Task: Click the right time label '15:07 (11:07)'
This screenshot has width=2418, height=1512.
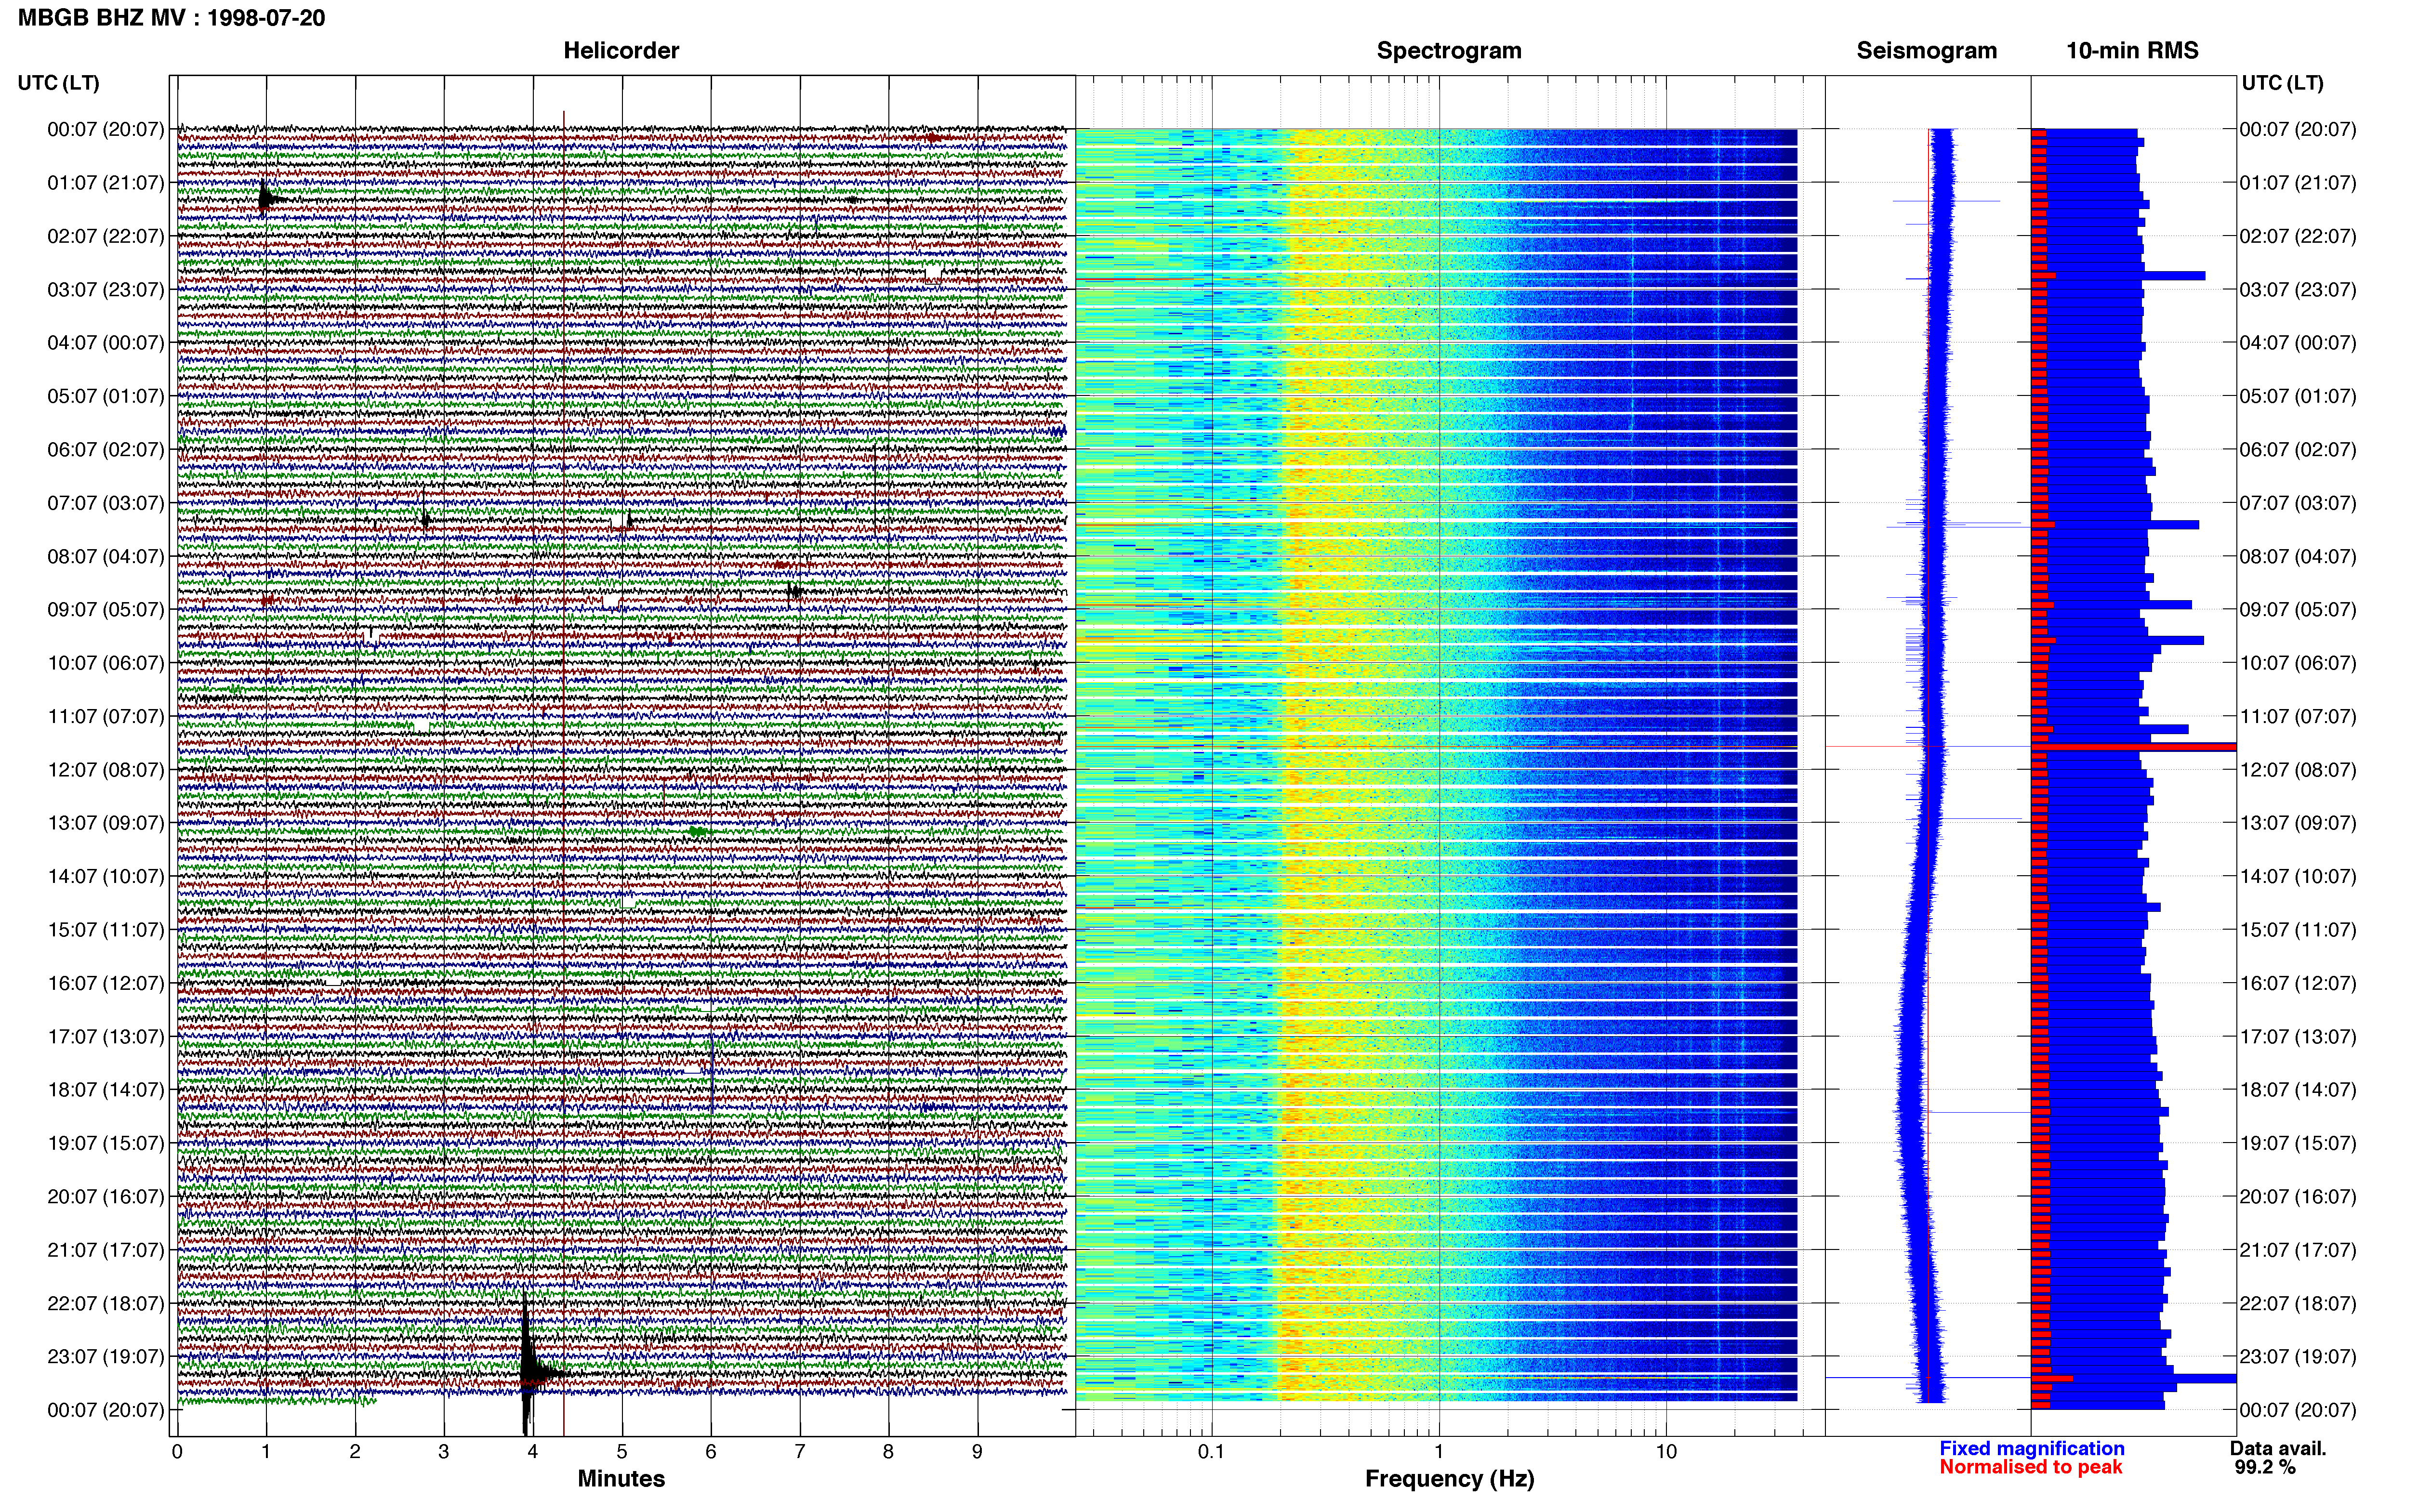Action: point(2298,930)
